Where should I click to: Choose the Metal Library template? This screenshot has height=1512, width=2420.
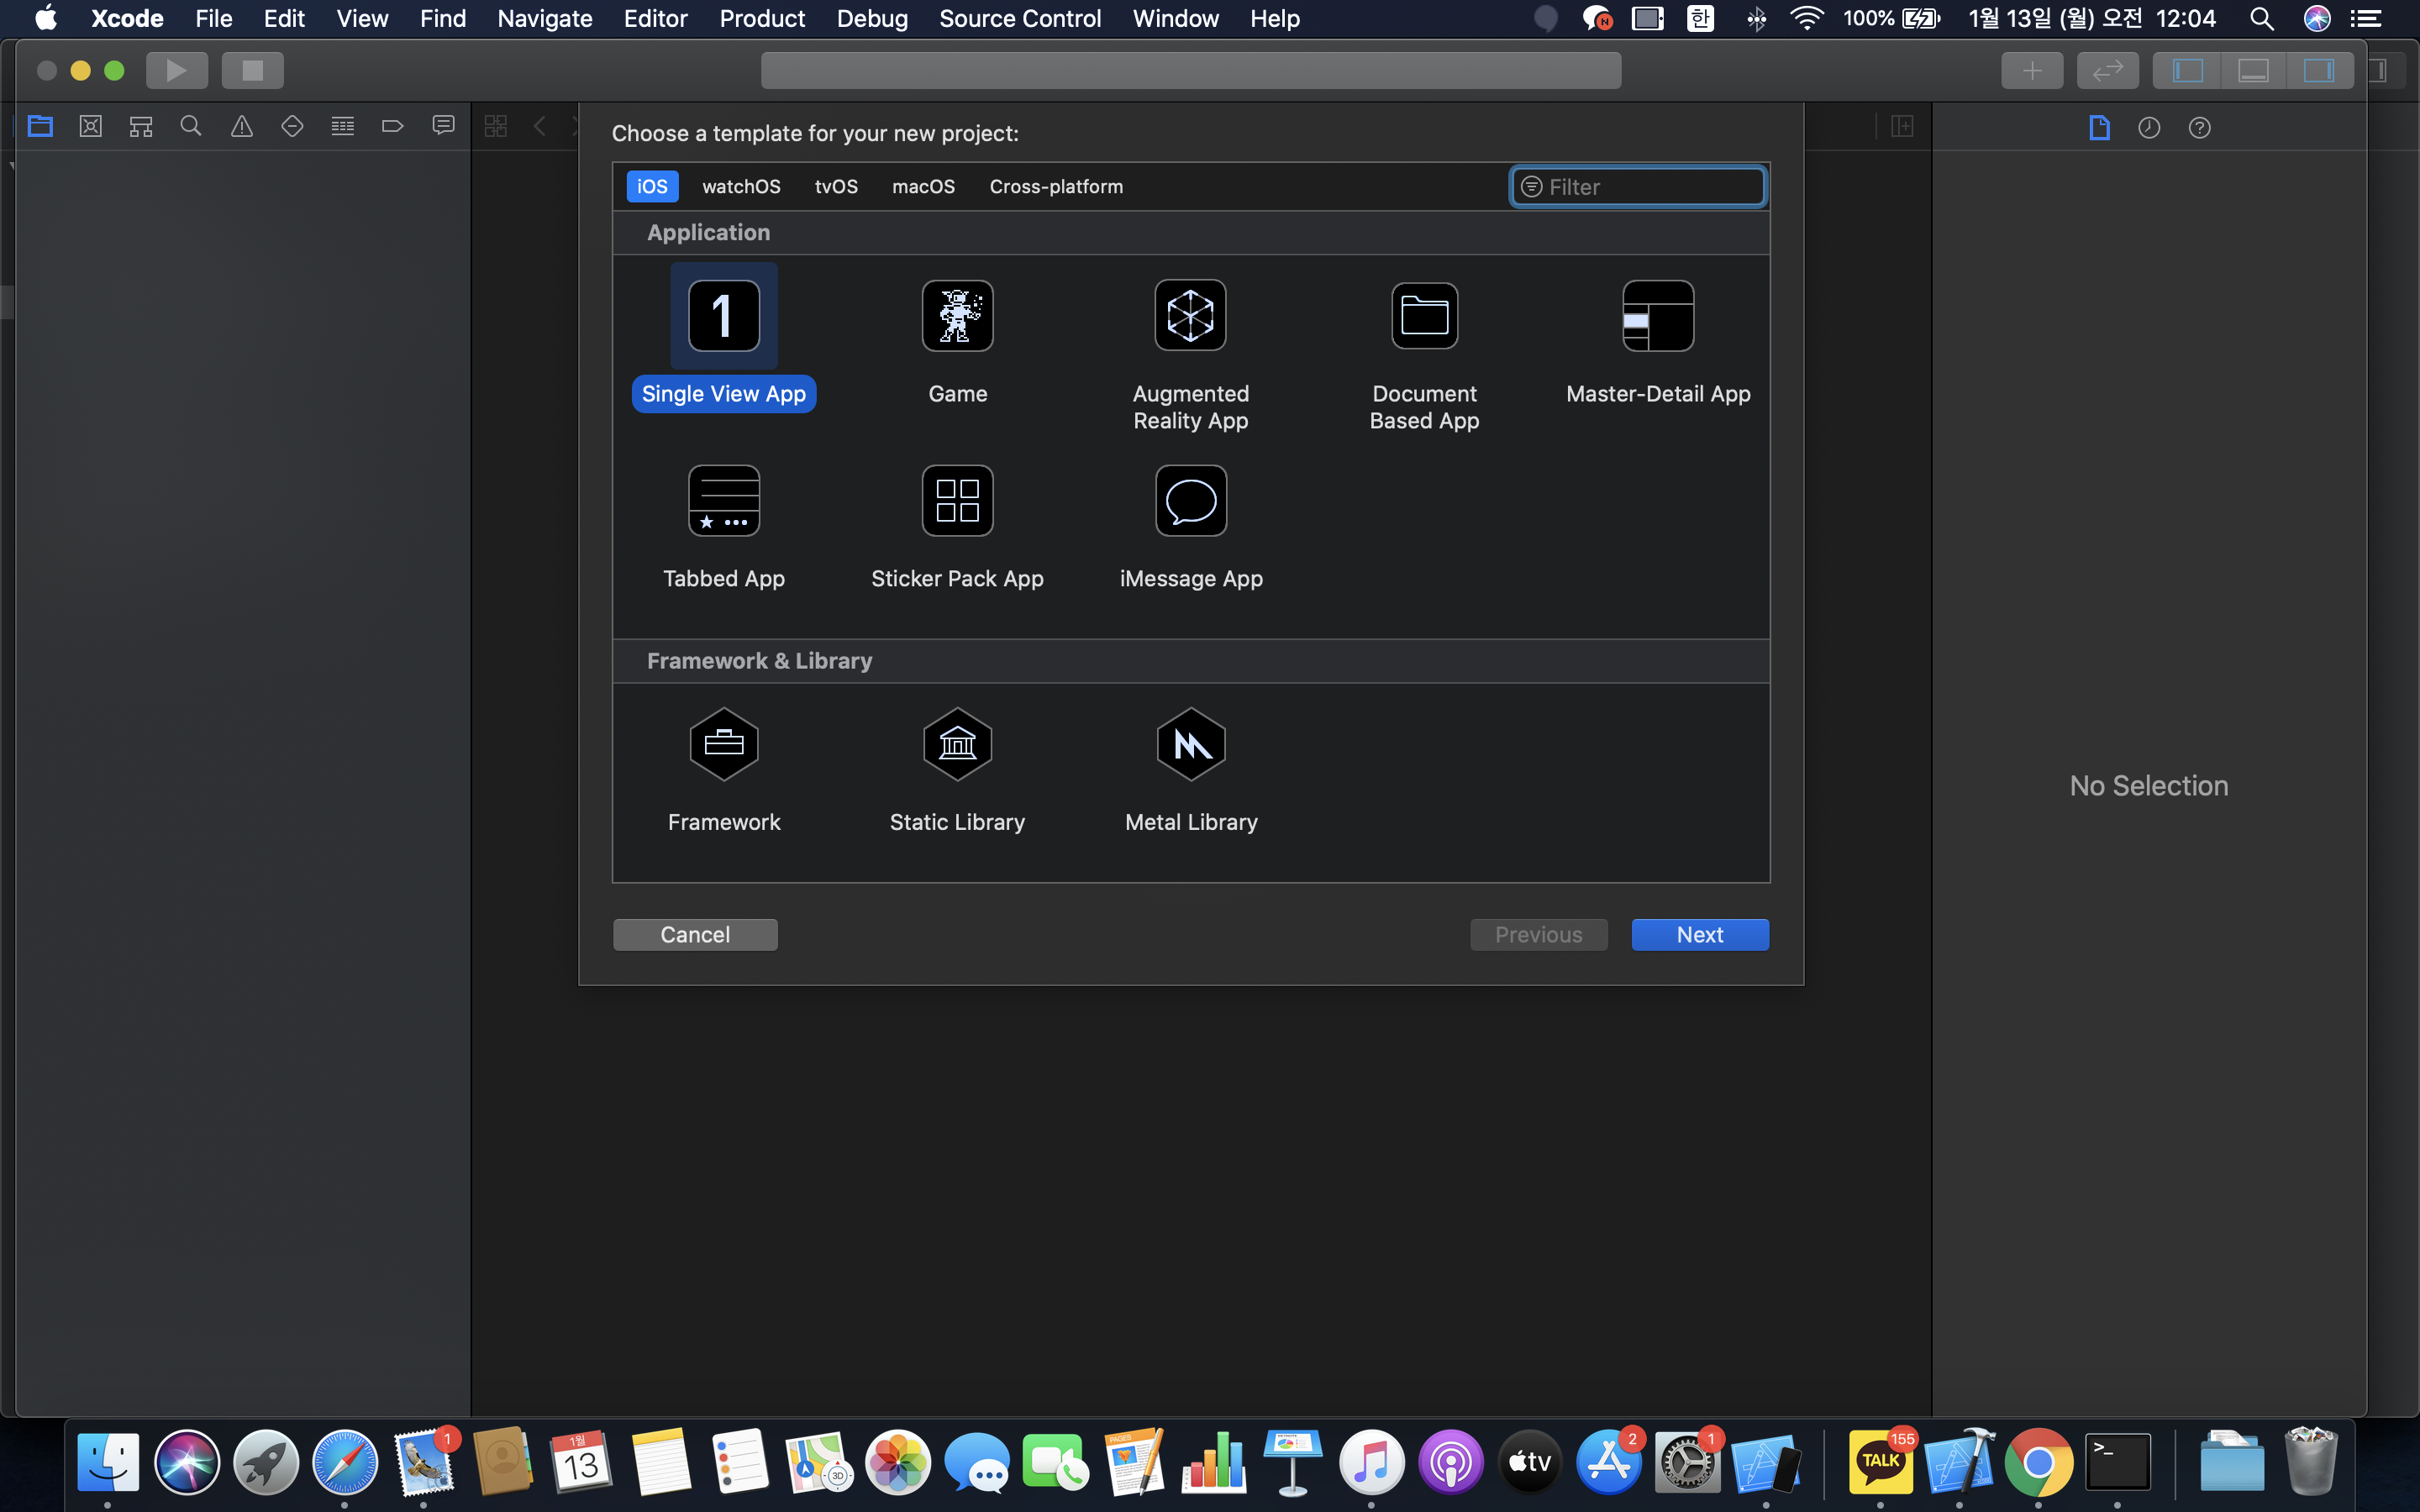tap(1190, 745)
